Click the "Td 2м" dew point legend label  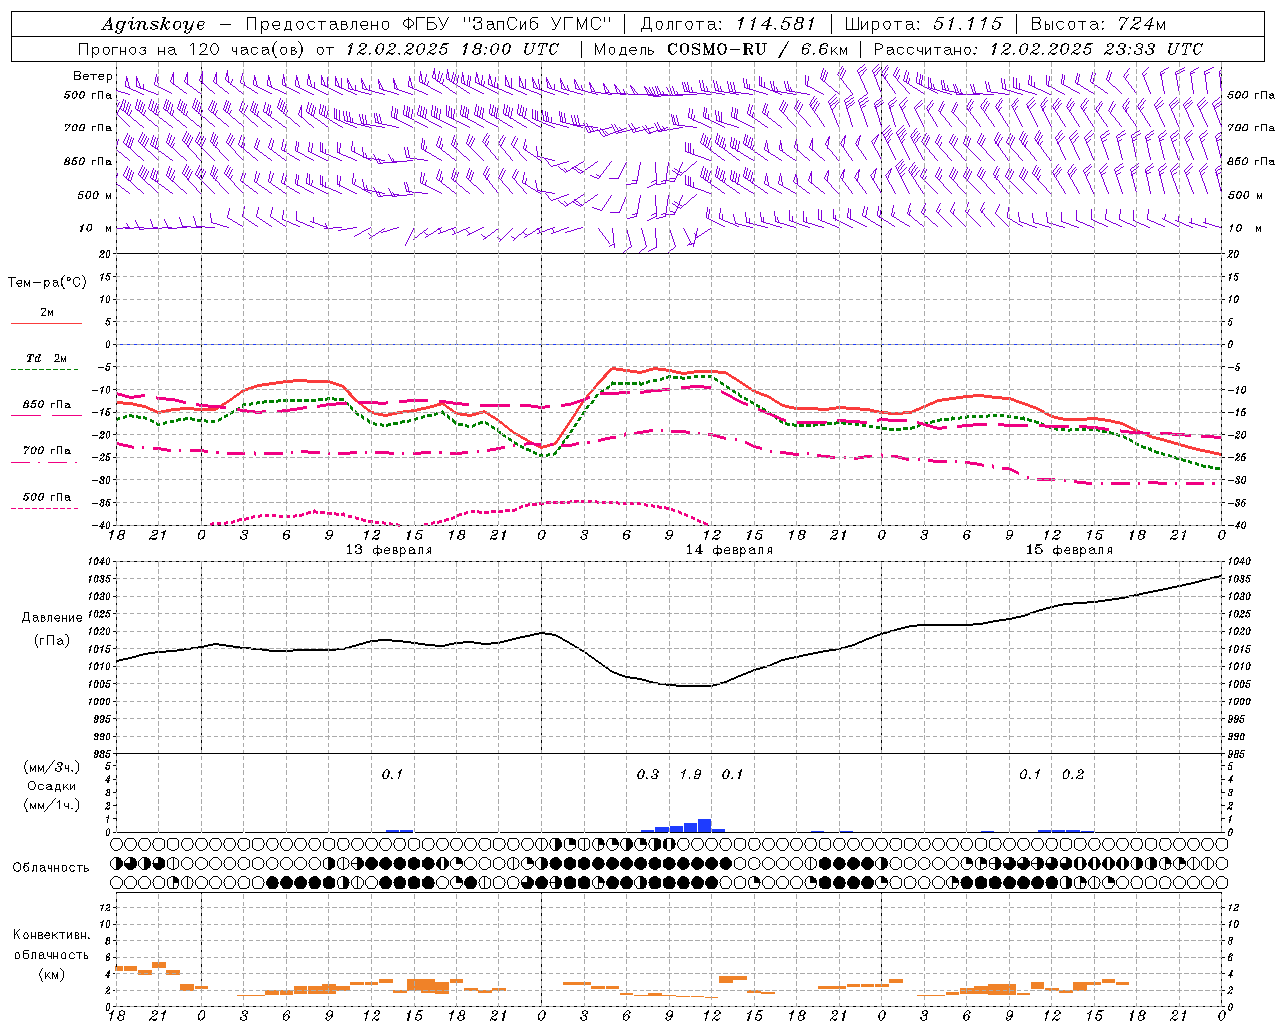point(47,358)
